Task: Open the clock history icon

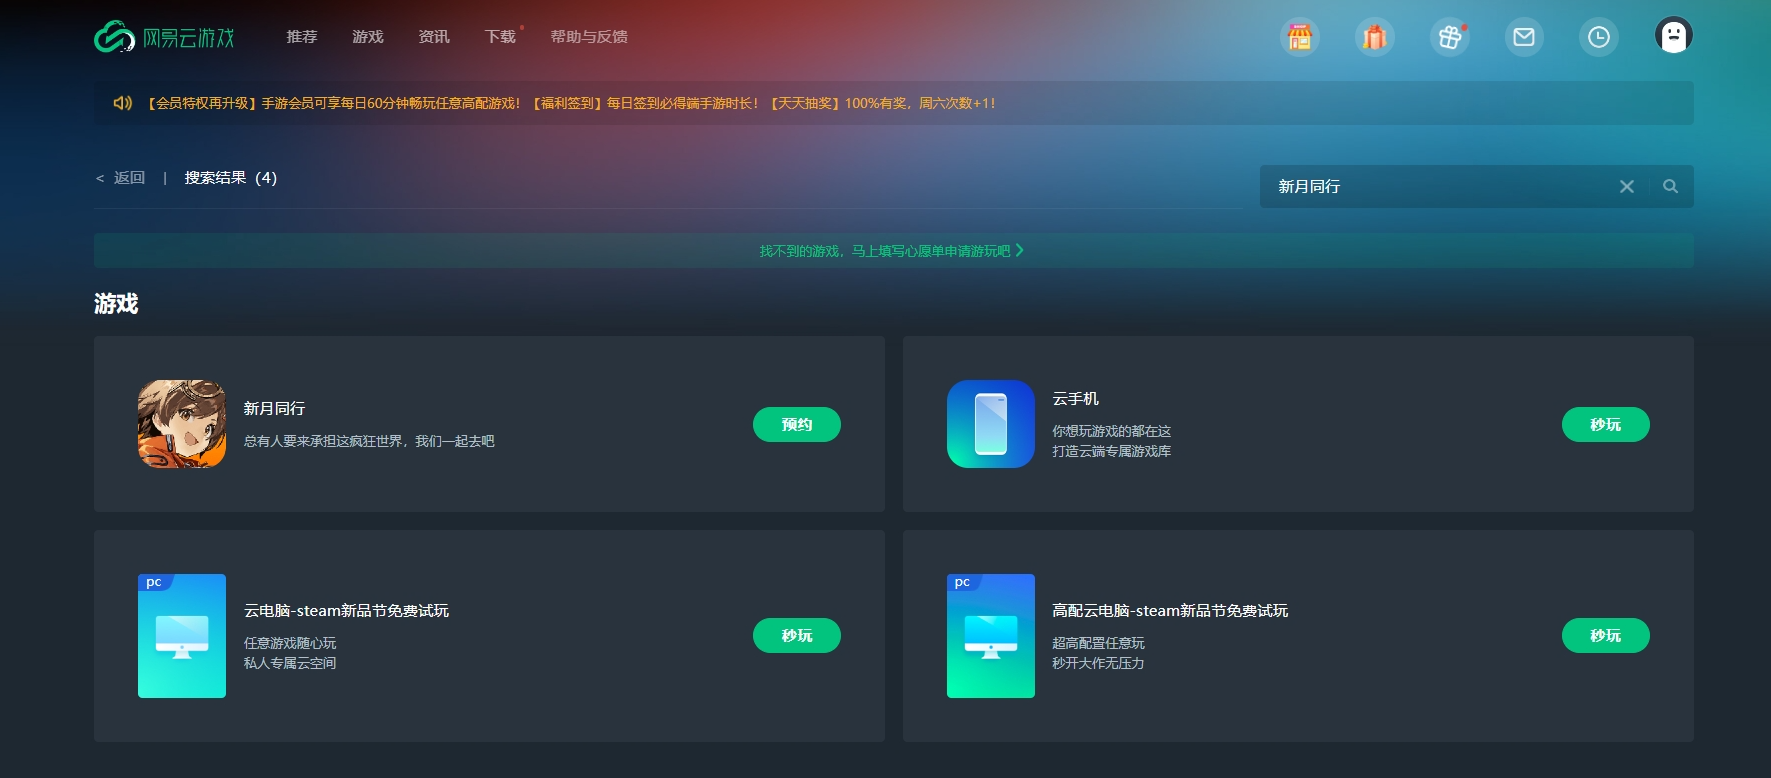Action: pos(1598,37)
